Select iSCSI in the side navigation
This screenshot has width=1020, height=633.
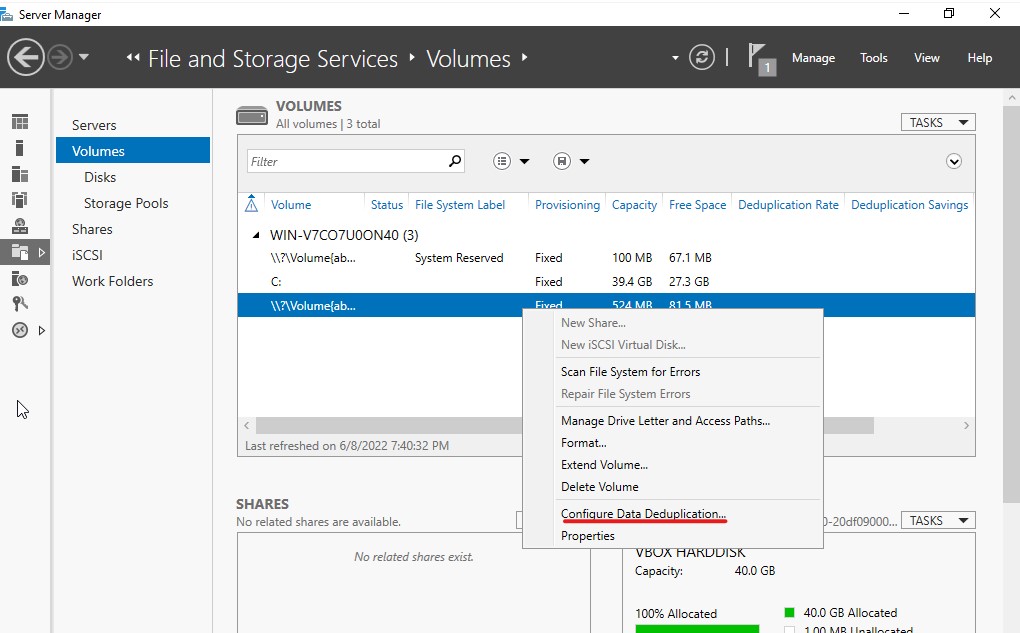(87, 255)
